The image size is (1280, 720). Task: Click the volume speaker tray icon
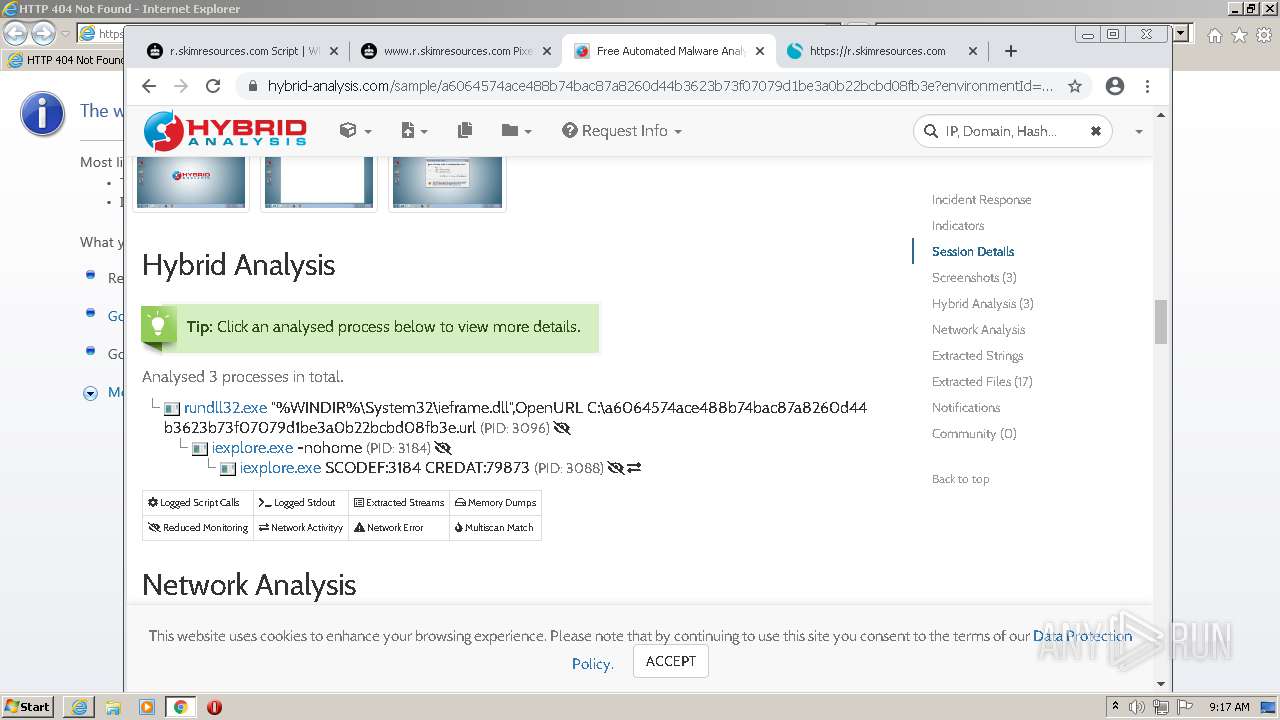coord(1137,707)
